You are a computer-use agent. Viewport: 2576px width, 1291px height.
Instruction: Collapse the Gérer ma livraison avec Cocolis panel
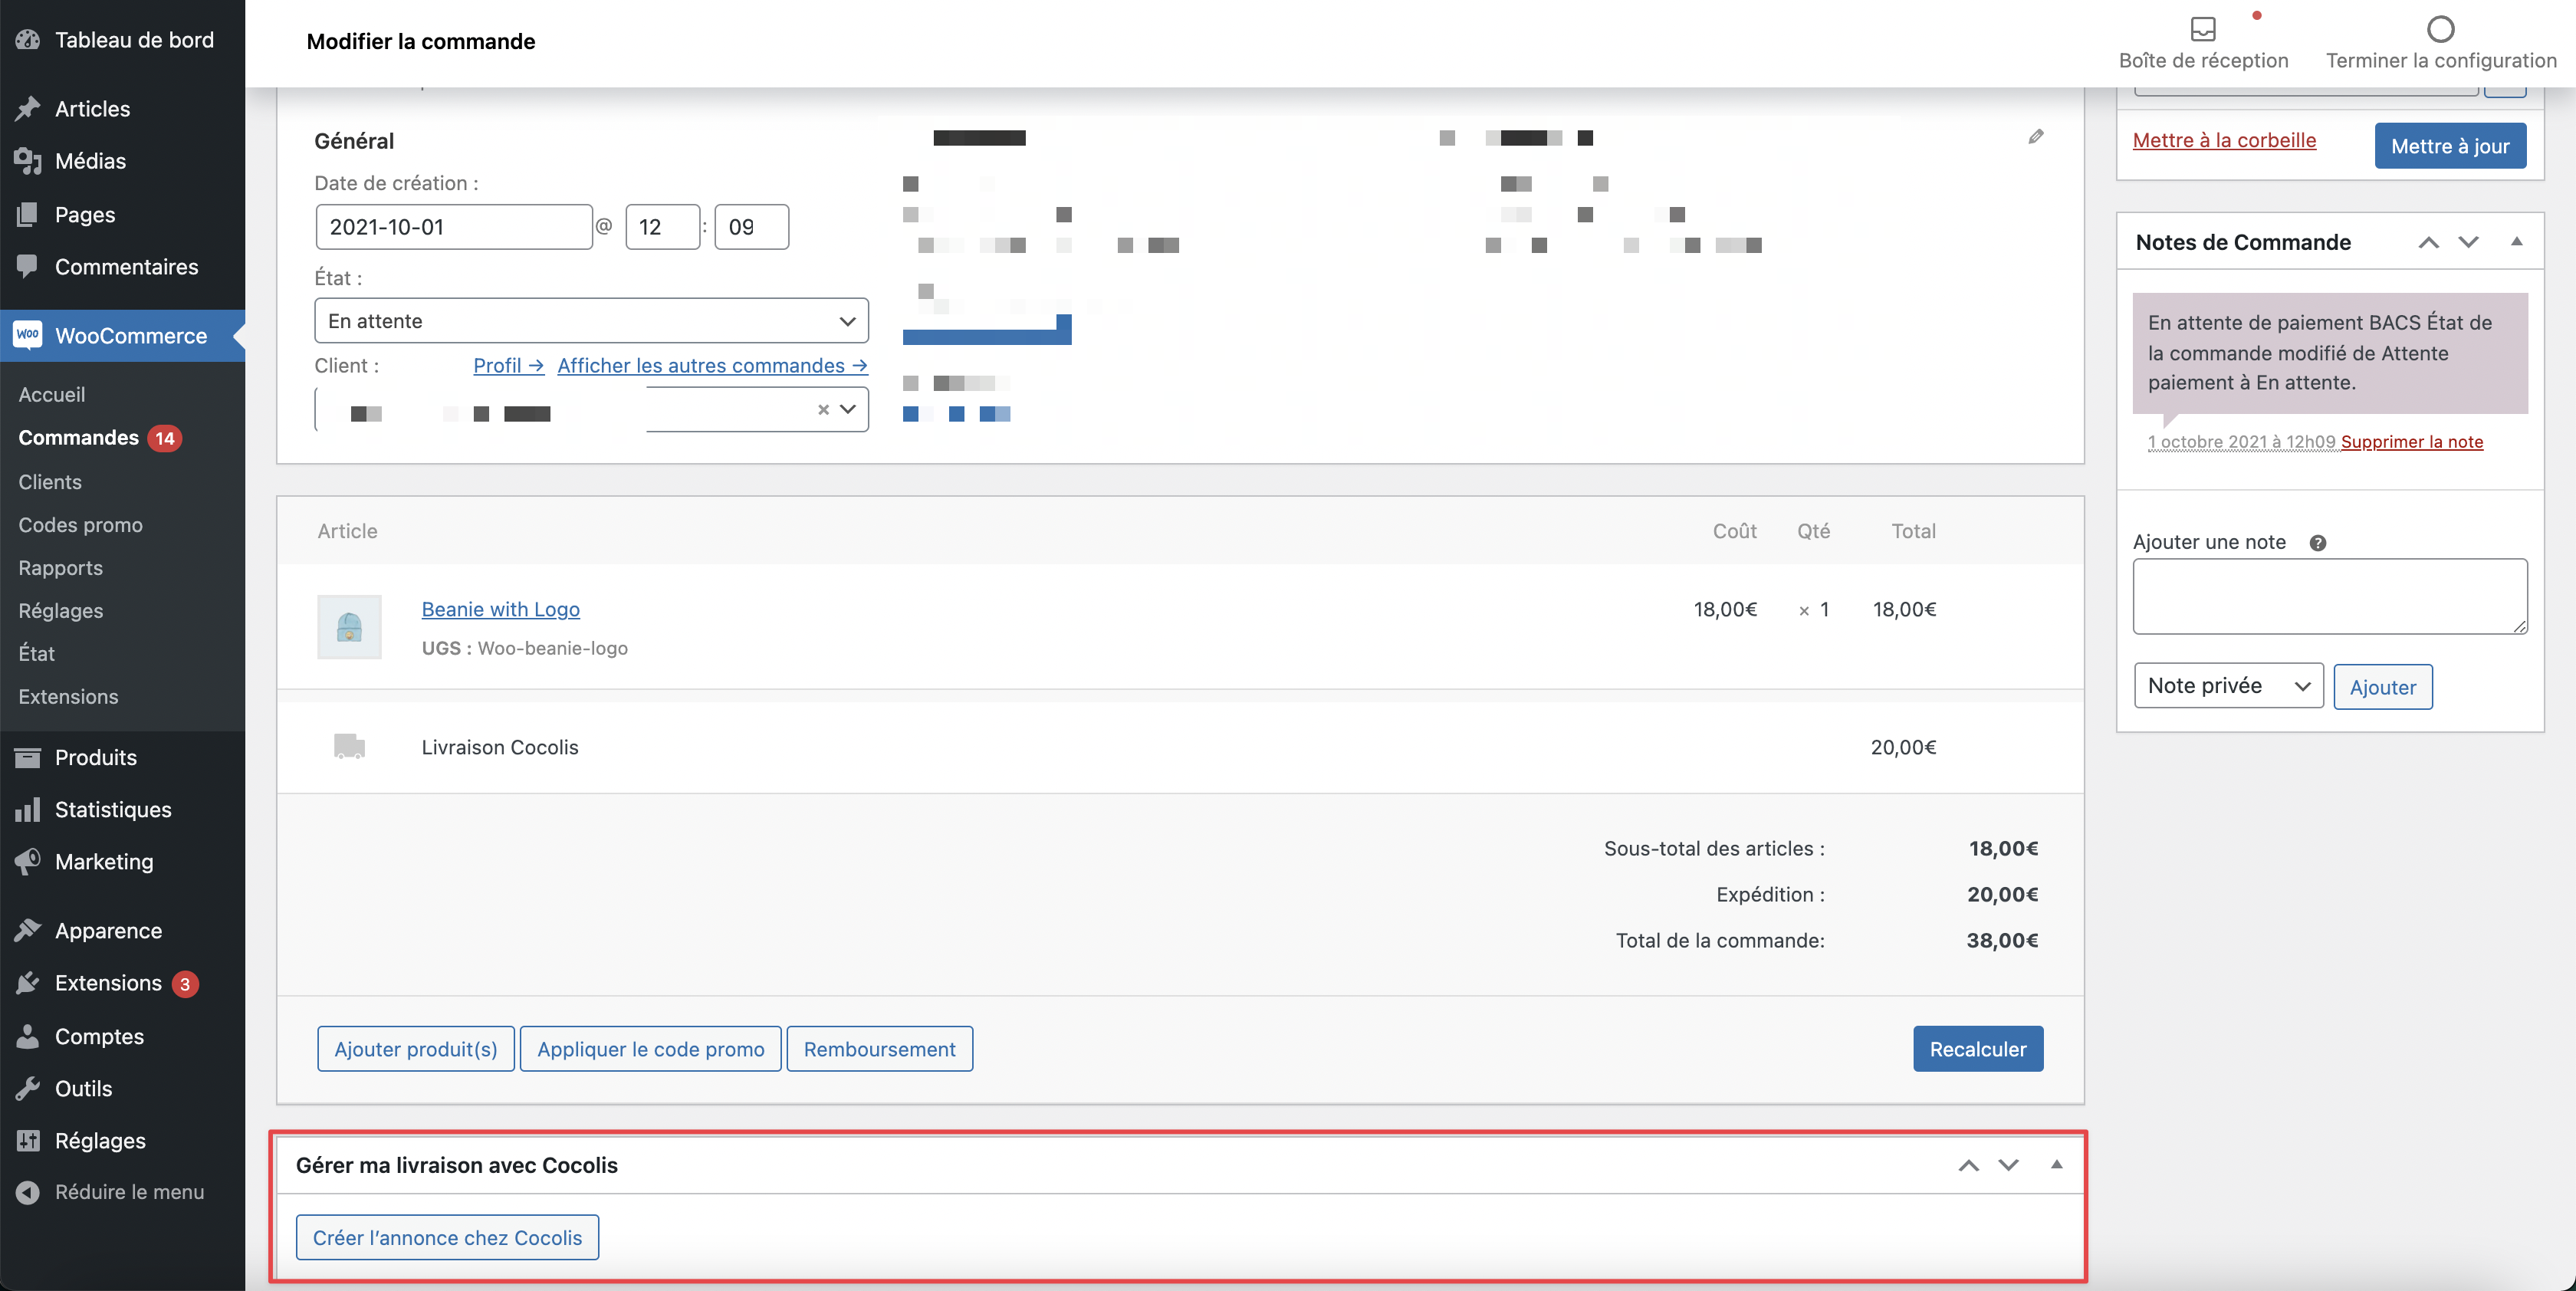(x=2056, y=1165)
